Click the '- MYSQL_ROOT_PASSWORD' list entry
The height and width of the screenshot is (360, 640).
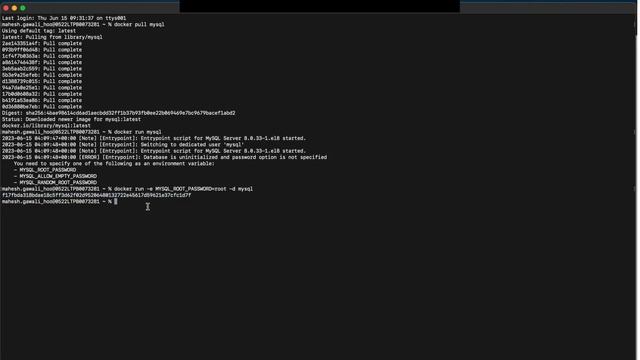pyautogui.click(x=45, y=170)
